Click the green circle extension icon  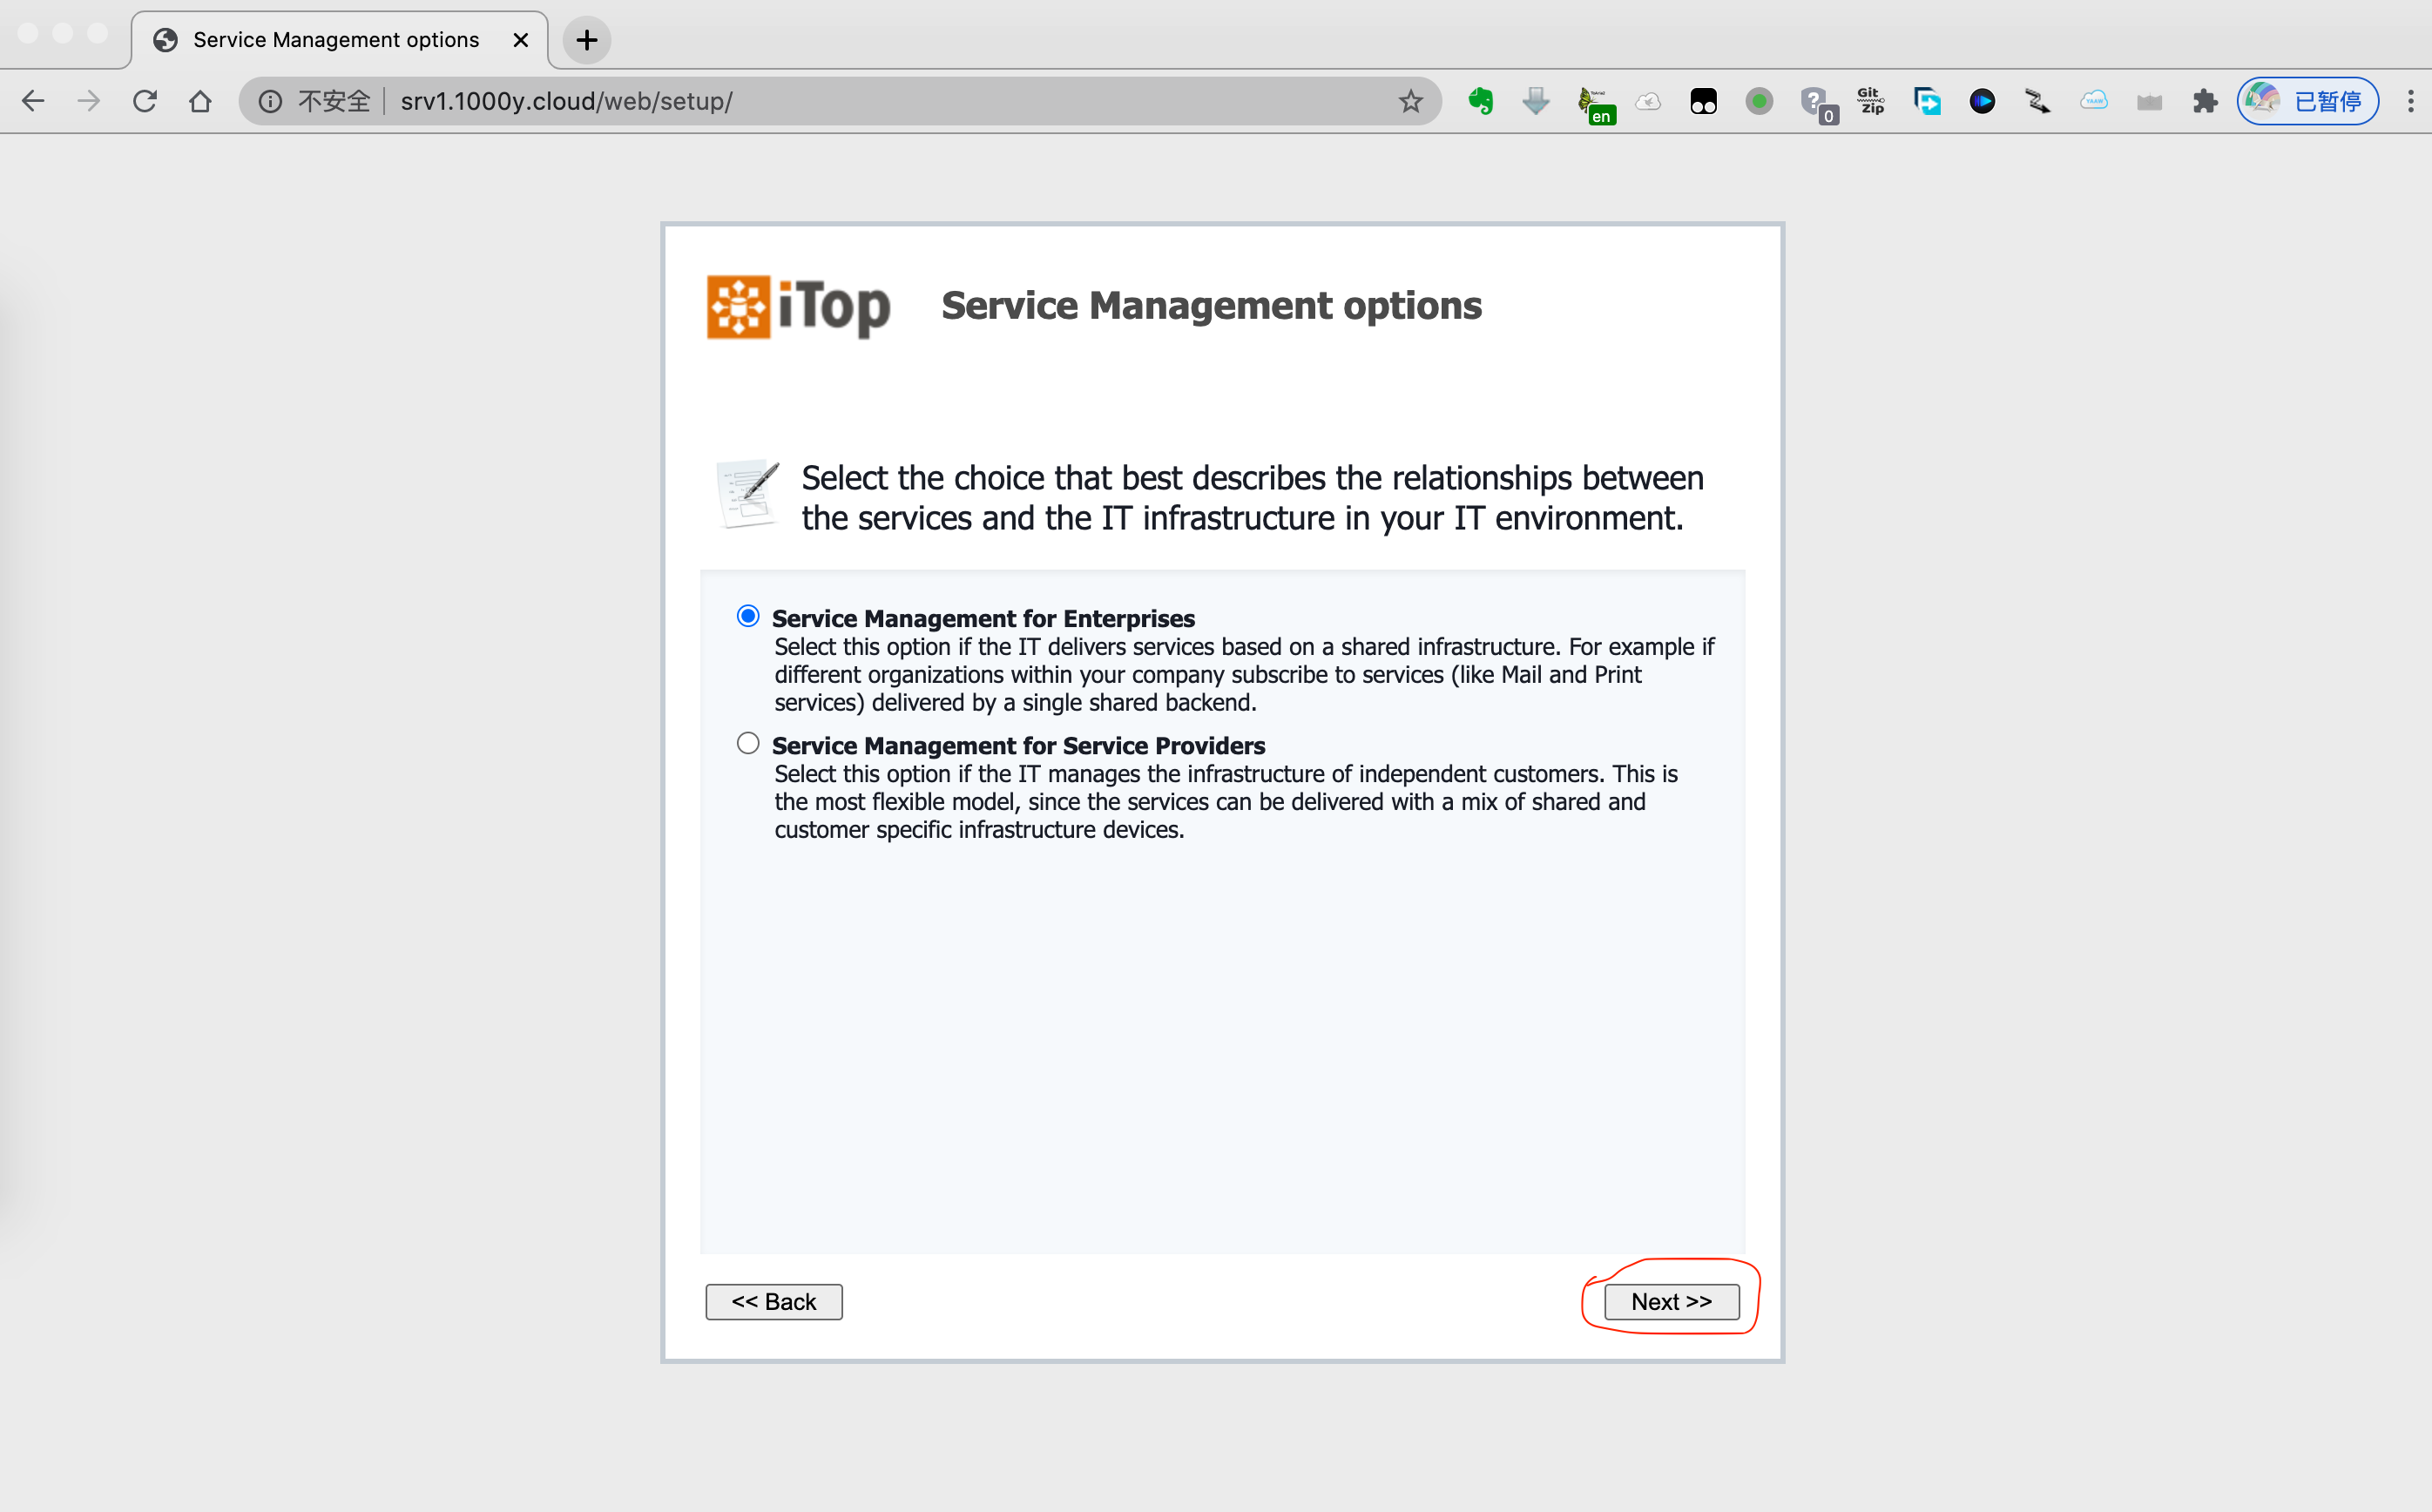(x=1759, y=101)
